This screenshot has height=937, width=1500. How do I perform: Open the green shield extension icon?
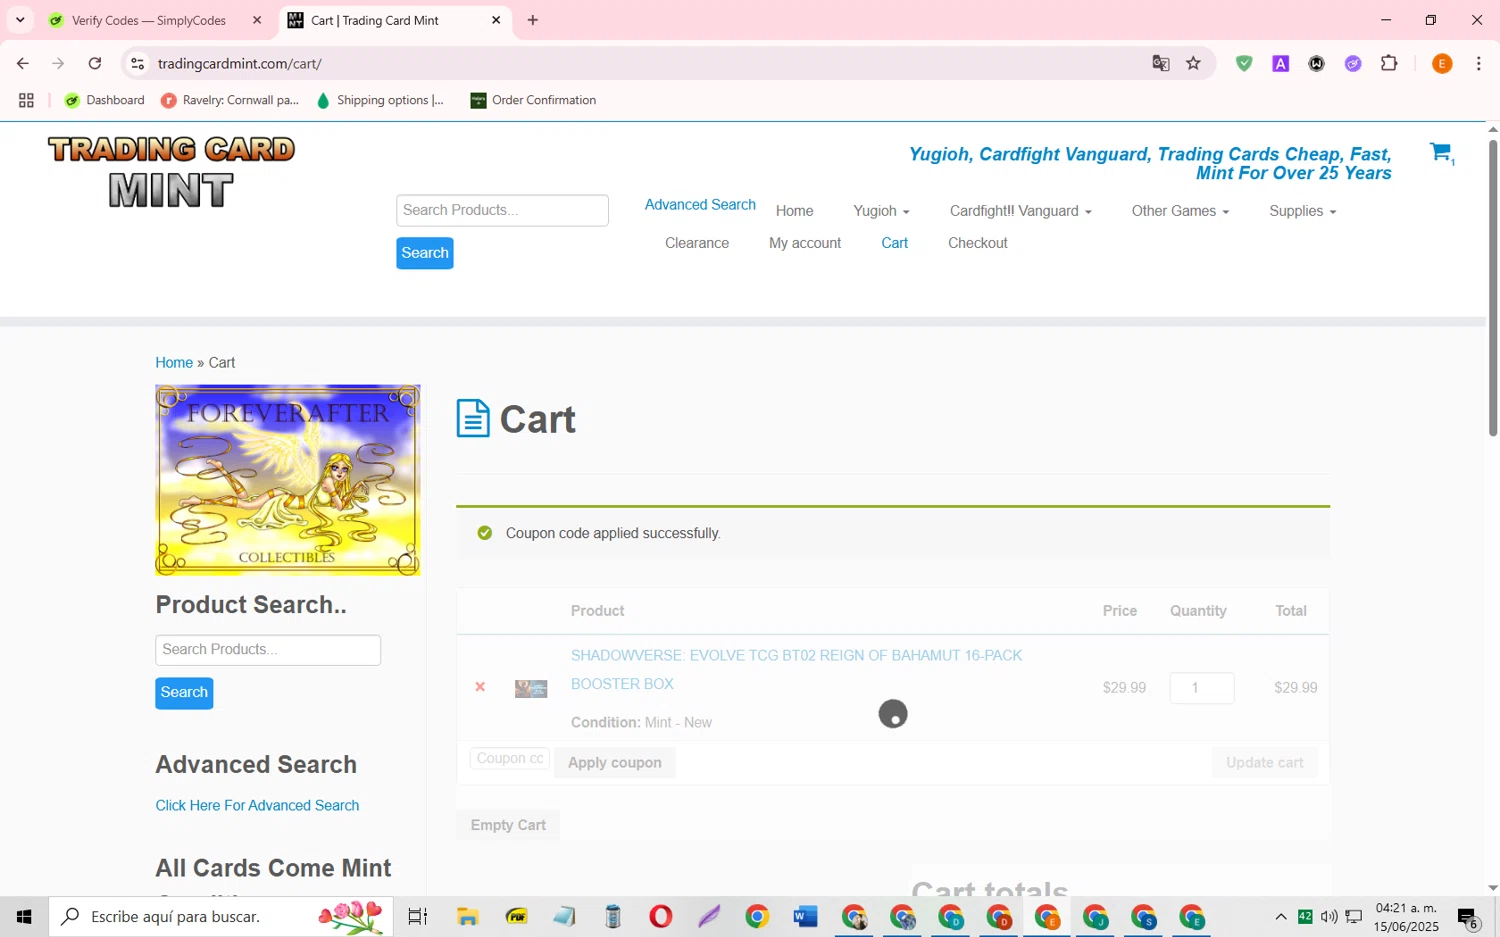pyautogui.click(x=1244, y=63)
